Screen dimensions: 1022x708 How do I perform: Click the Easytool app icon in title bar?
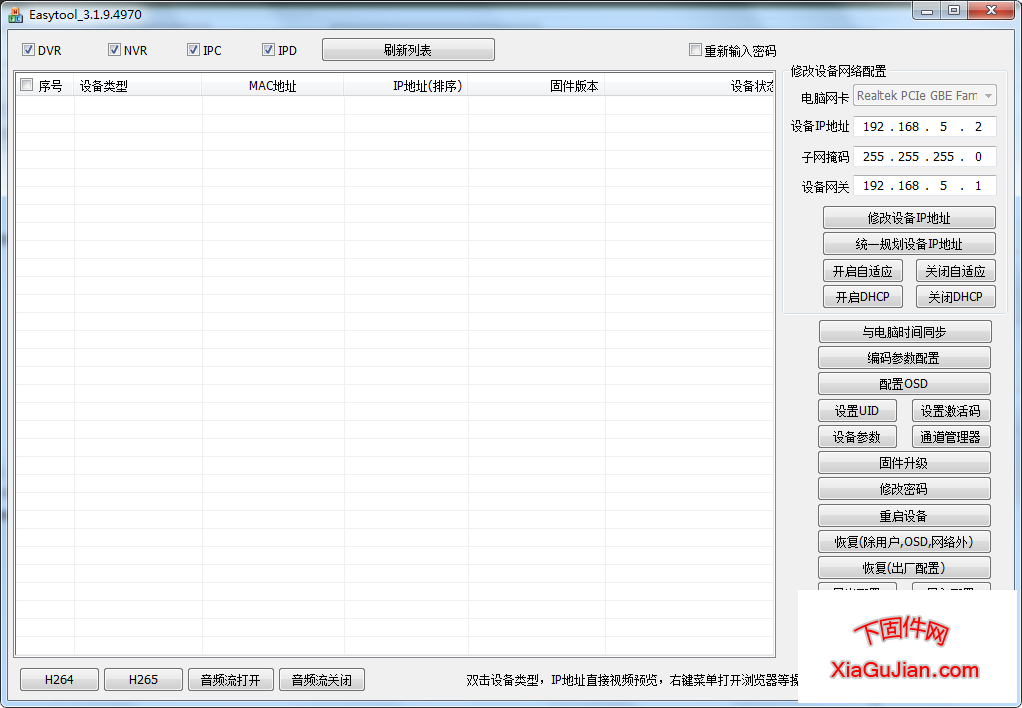(x=16, y=14)
